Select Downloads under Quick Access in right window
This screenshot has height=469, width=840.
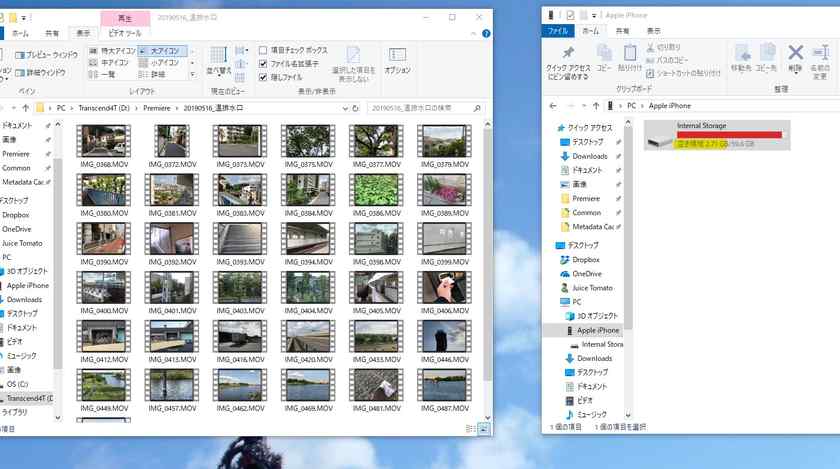[589, 157]
